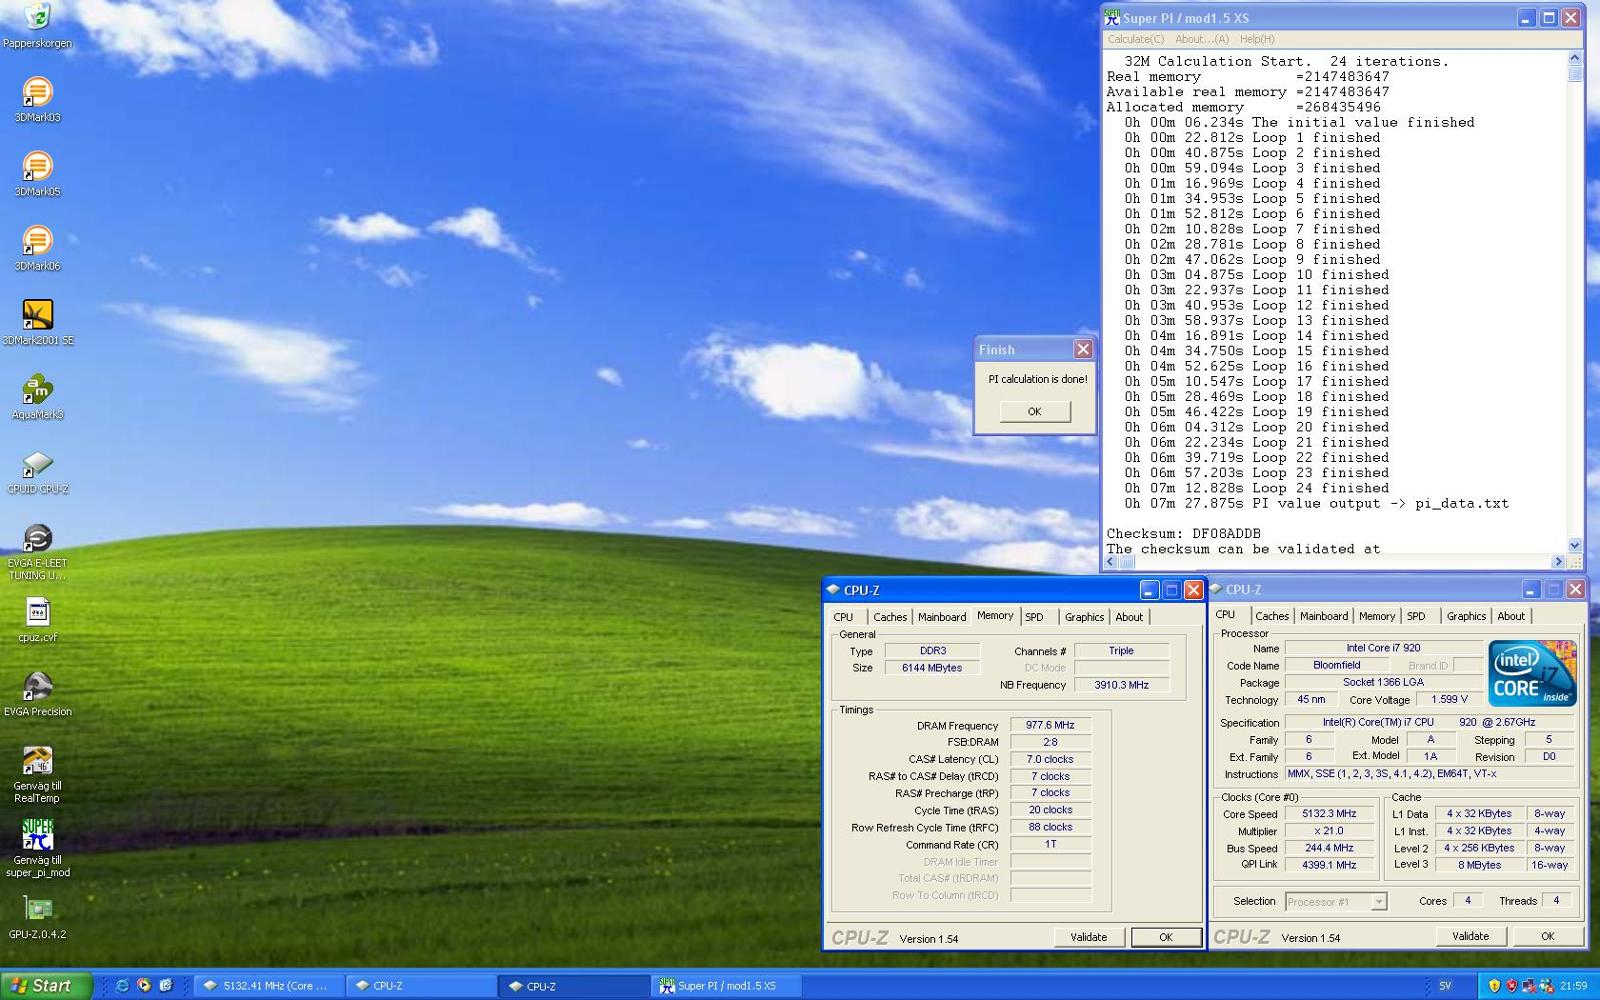
Task: Open the Start menu
Action: pyautogui.click(x=46, y=986)
